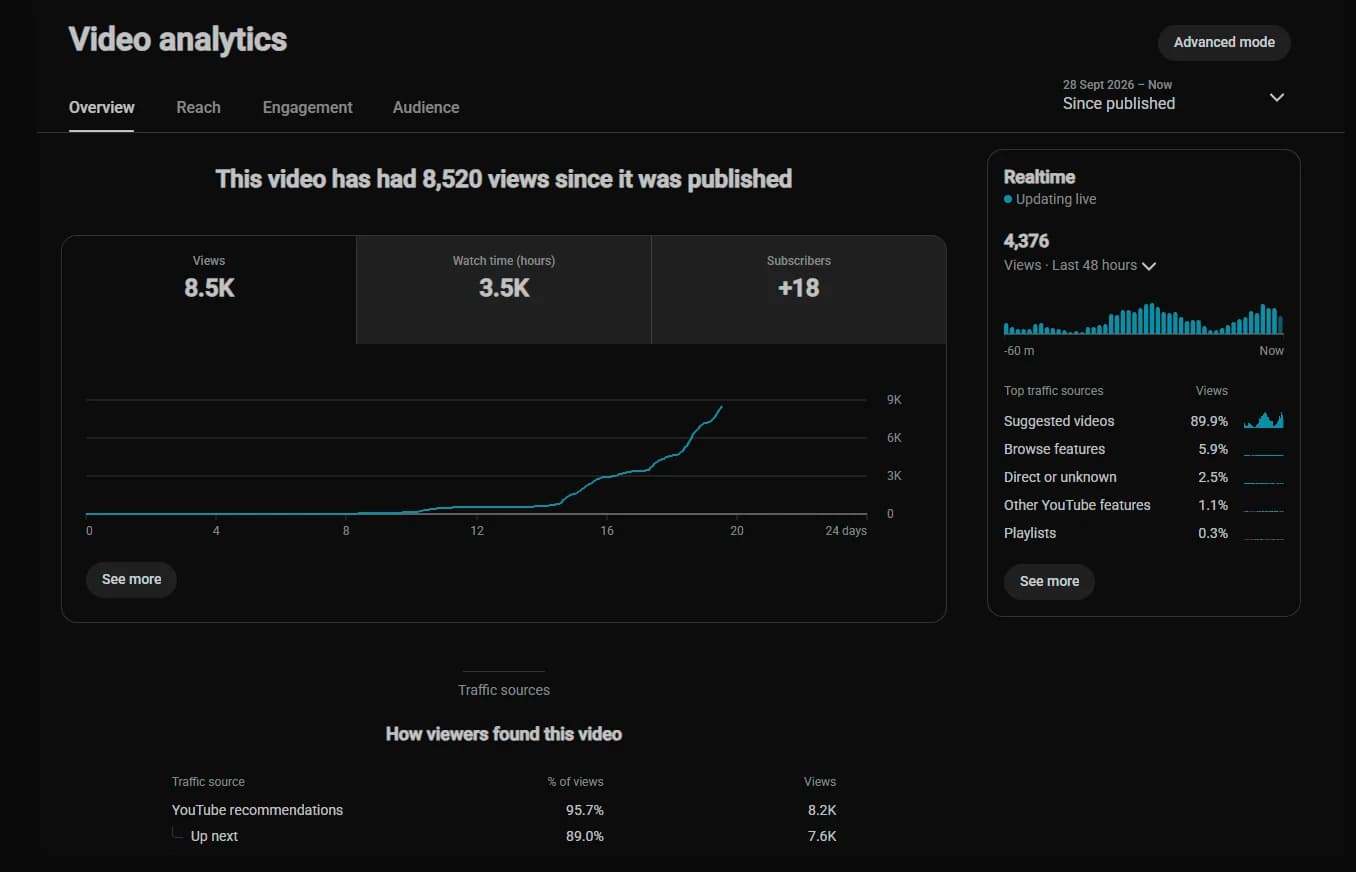Click the Advanced mode button

coord(1224,42)
